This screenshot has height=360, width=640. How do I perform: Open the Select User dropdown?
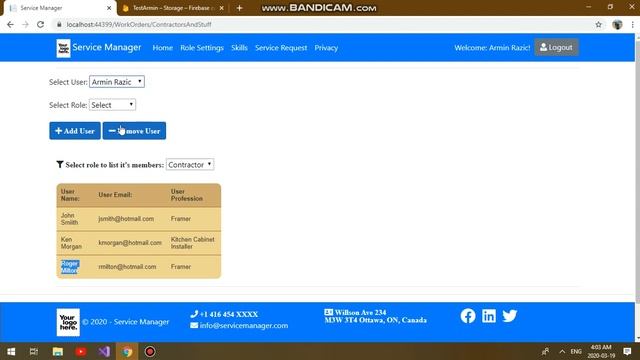point(117,82)
